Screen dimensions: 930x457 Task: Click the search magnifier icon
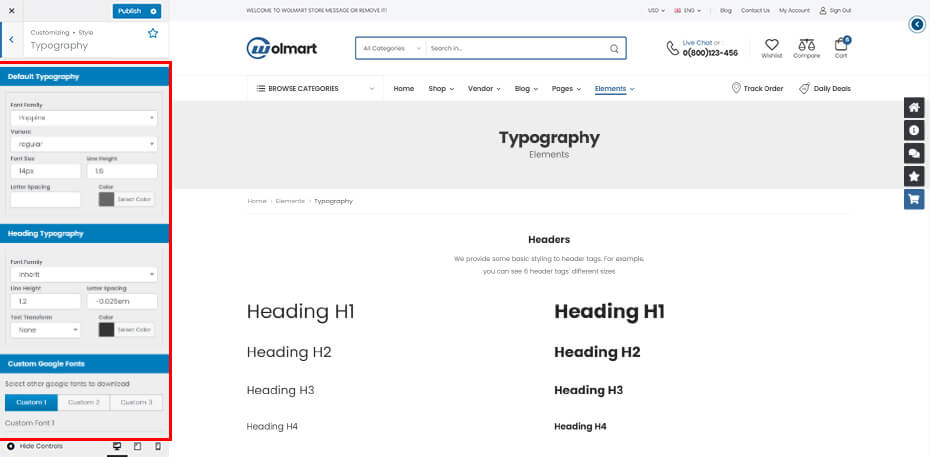point(614,48)
